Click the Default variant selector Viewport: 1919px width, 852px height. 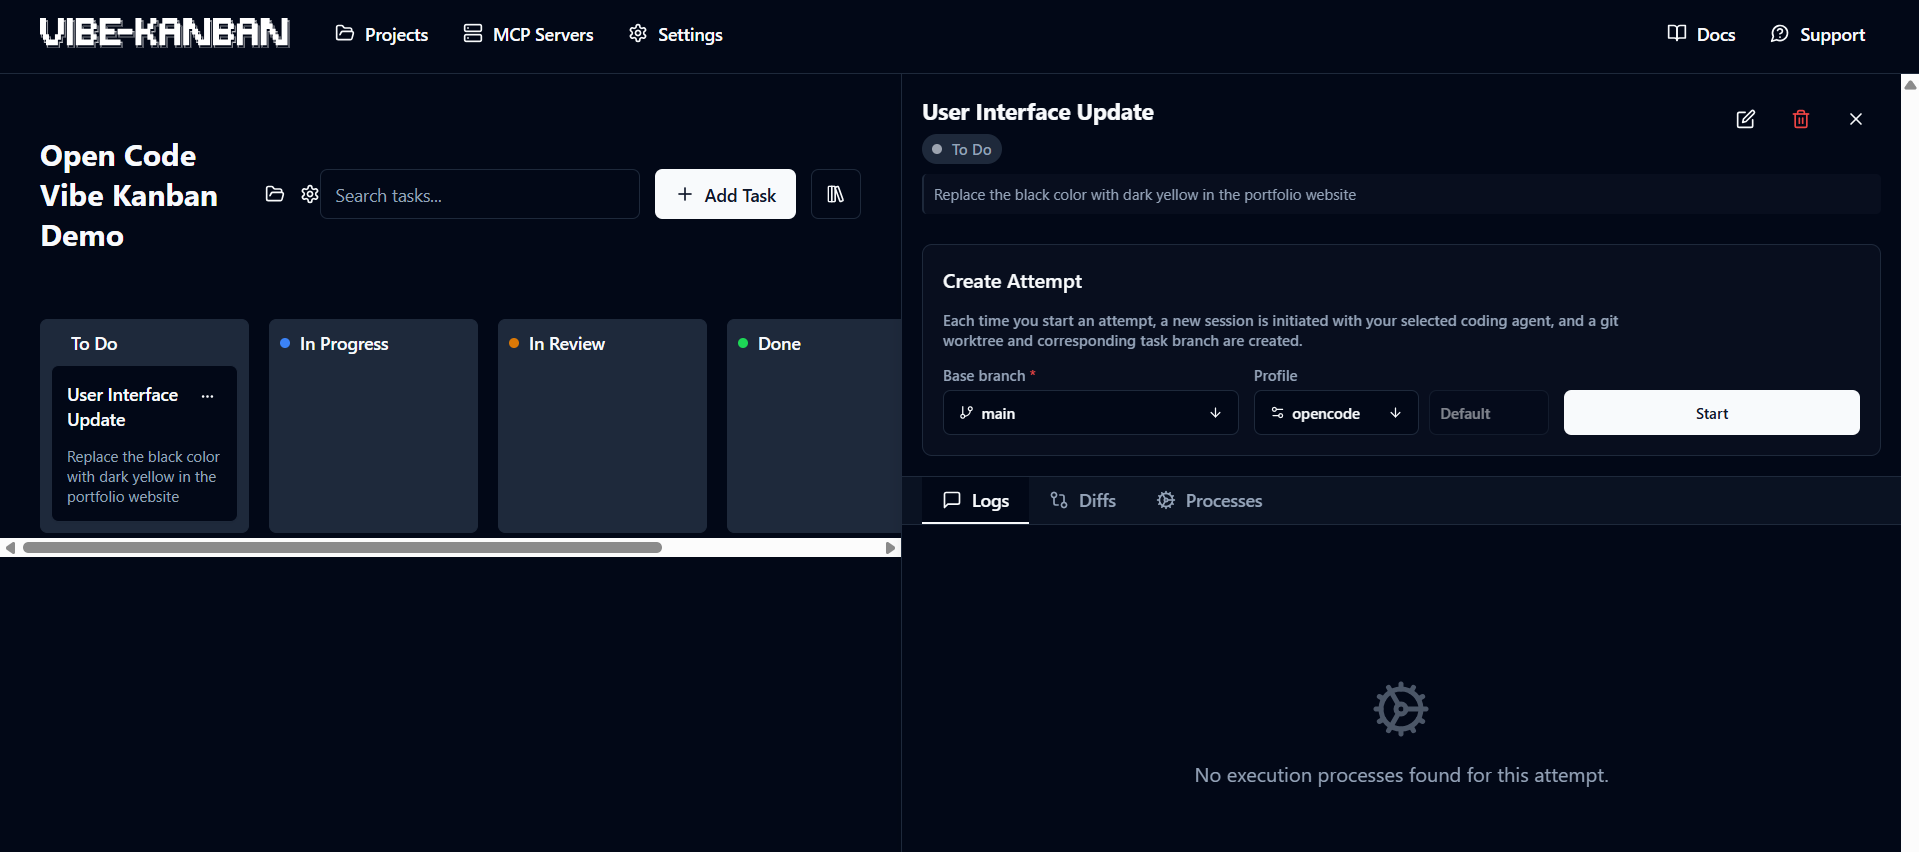(1489, 413)
